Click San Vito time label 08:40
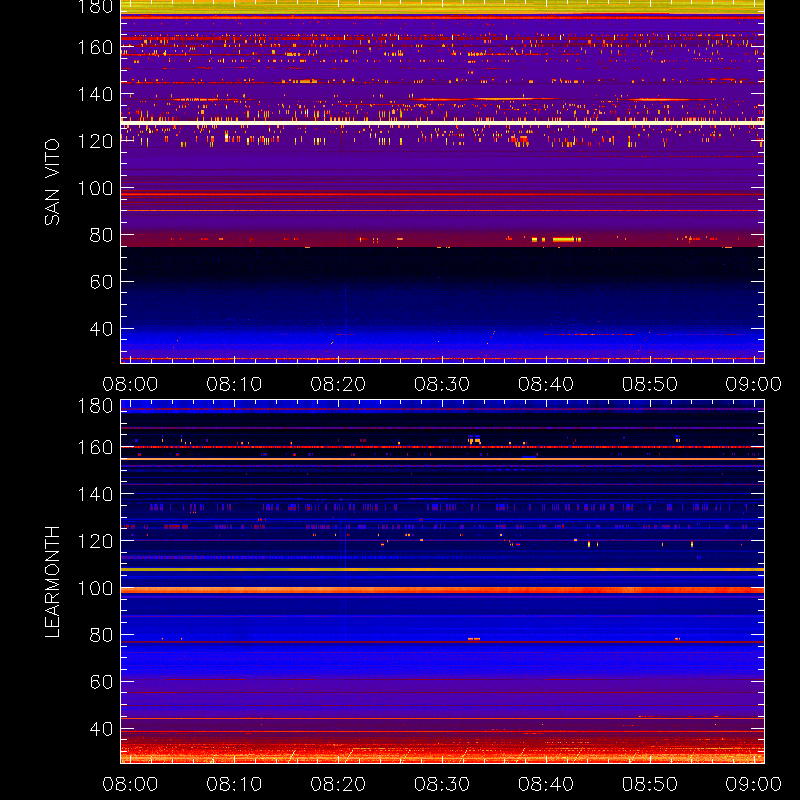The image size is (800, 800). (546, 384)
